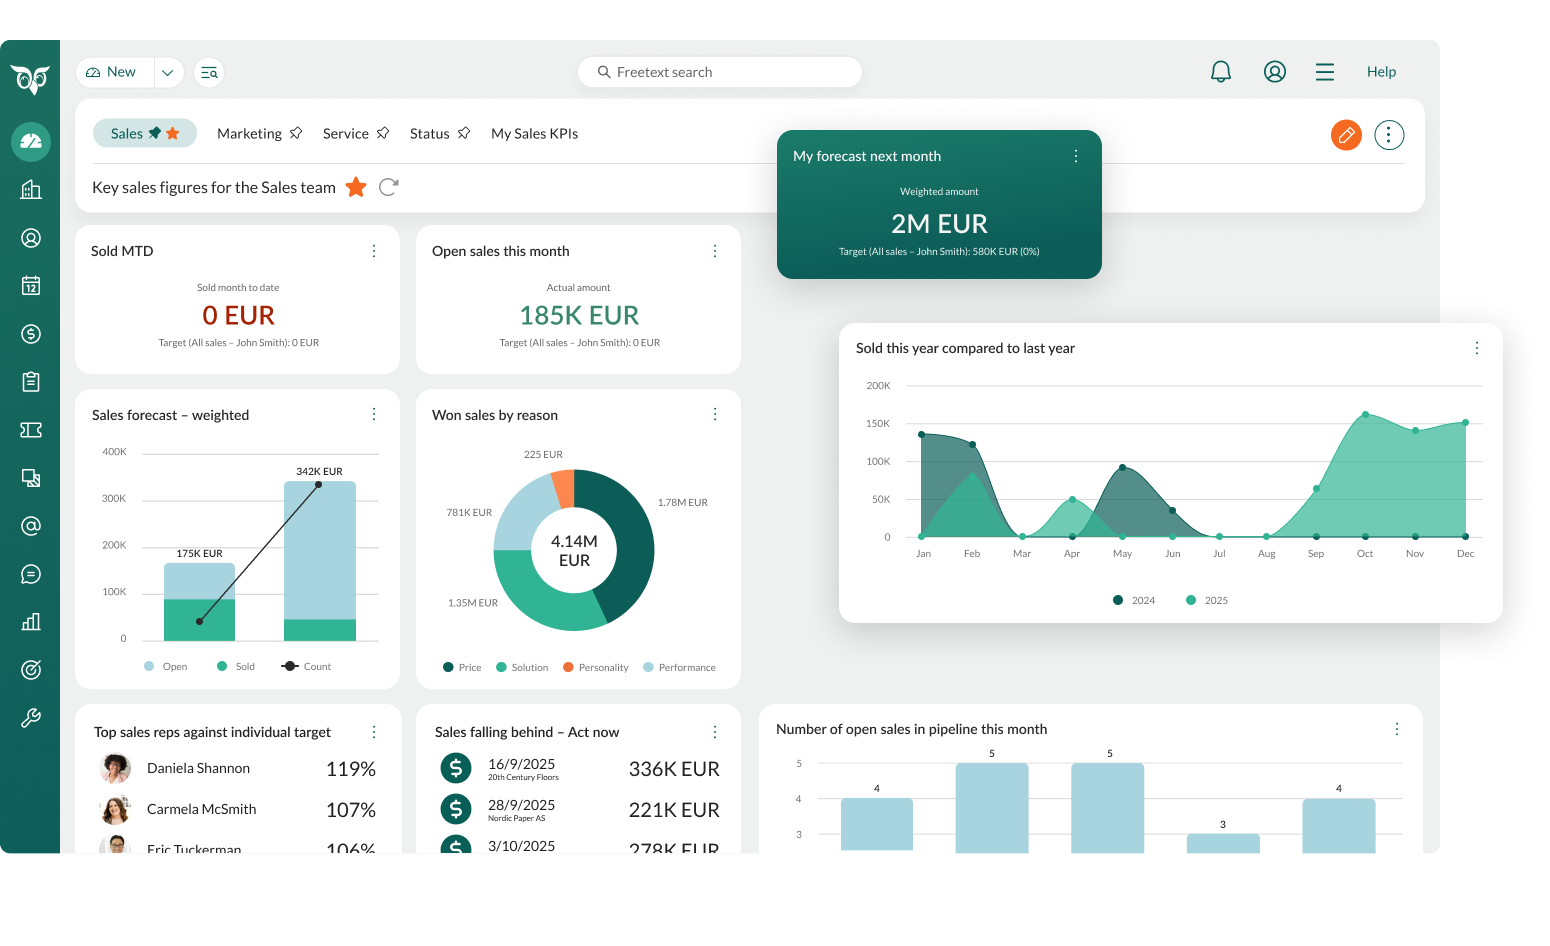Open options menu on My forecast next month
The height and width of the screenshot is (946, 1550).
(1076, 156)
